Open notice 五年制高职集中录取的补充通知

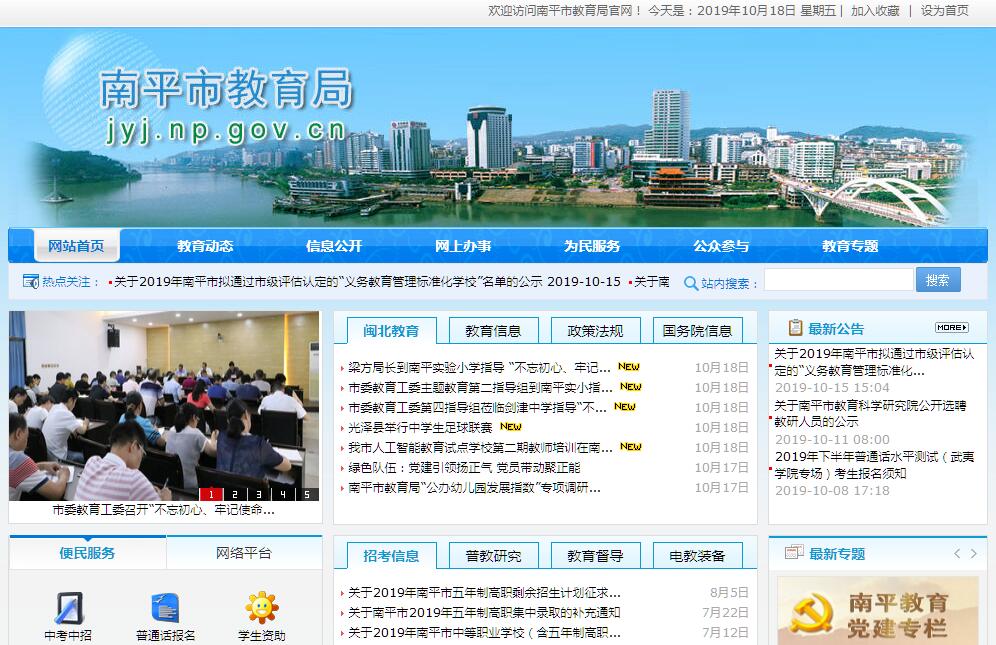(485, 613)
